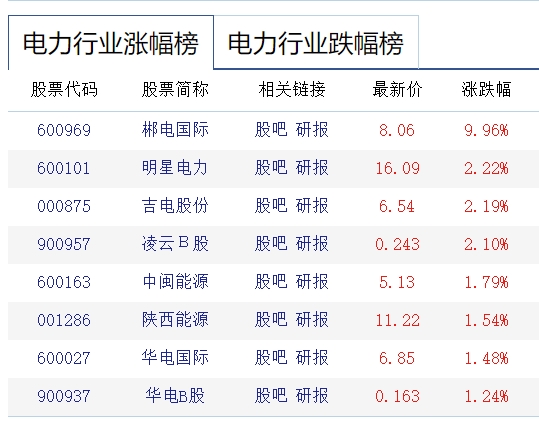
Task: Select the 2.10% change value
Action: (486, 244)
